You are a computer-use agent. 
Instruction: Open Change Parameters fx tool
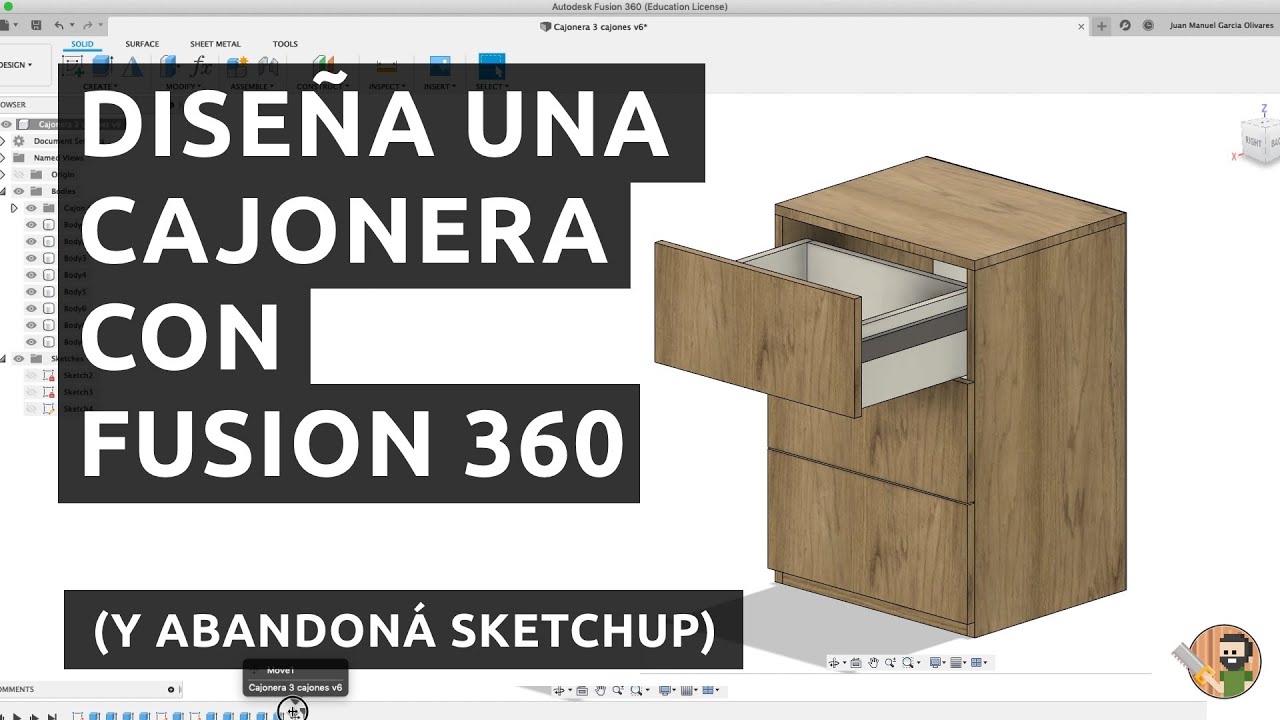pos(201,66)
